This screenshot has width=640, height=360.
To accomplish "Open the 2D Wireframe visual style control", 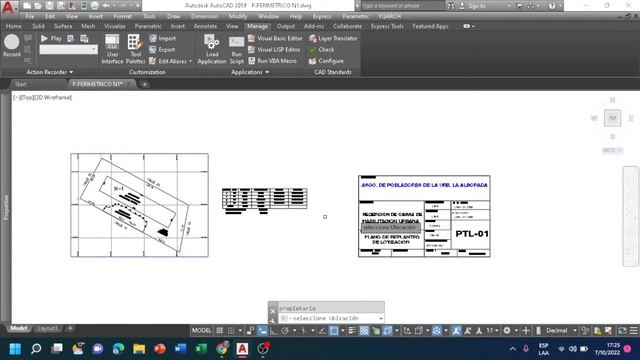I will pyautogui.click(x=52, y=97).
